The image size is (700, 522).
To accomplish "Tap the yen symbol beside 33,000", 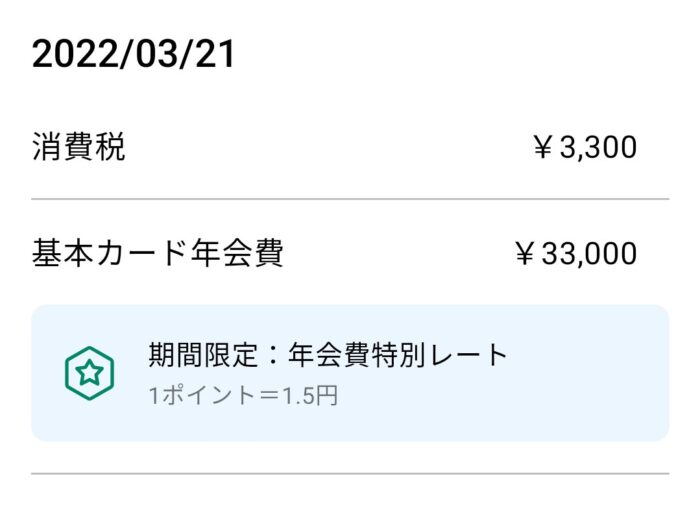I will (525, 254).
